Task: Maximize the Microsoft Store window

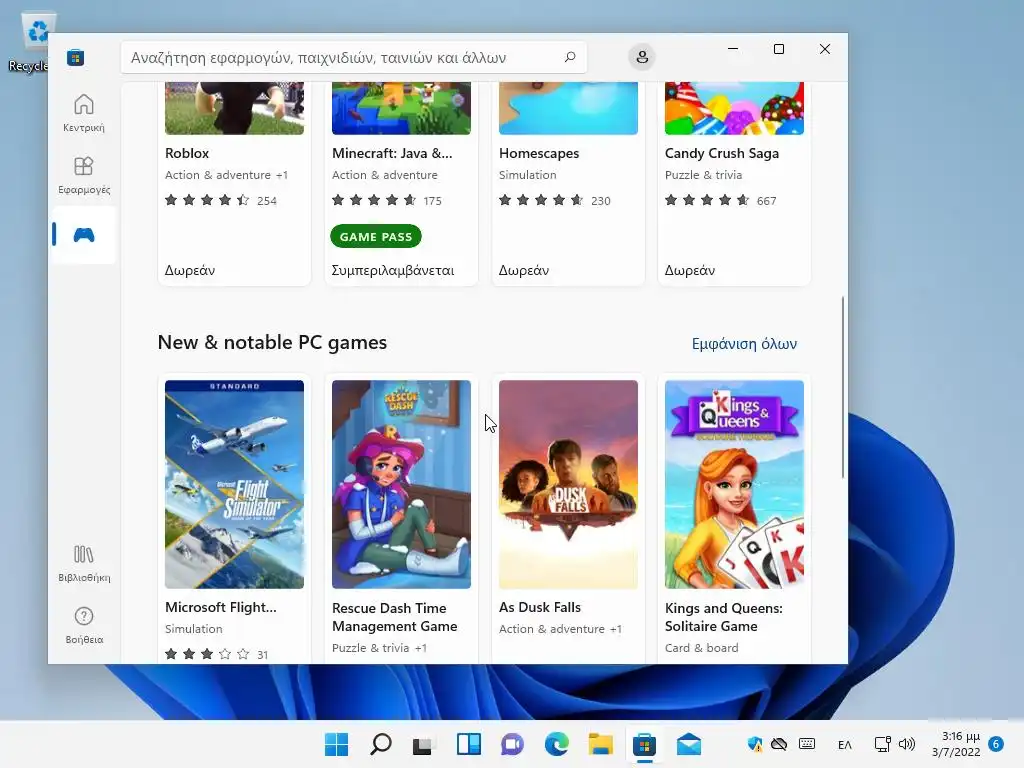Action: coord(778,49)
